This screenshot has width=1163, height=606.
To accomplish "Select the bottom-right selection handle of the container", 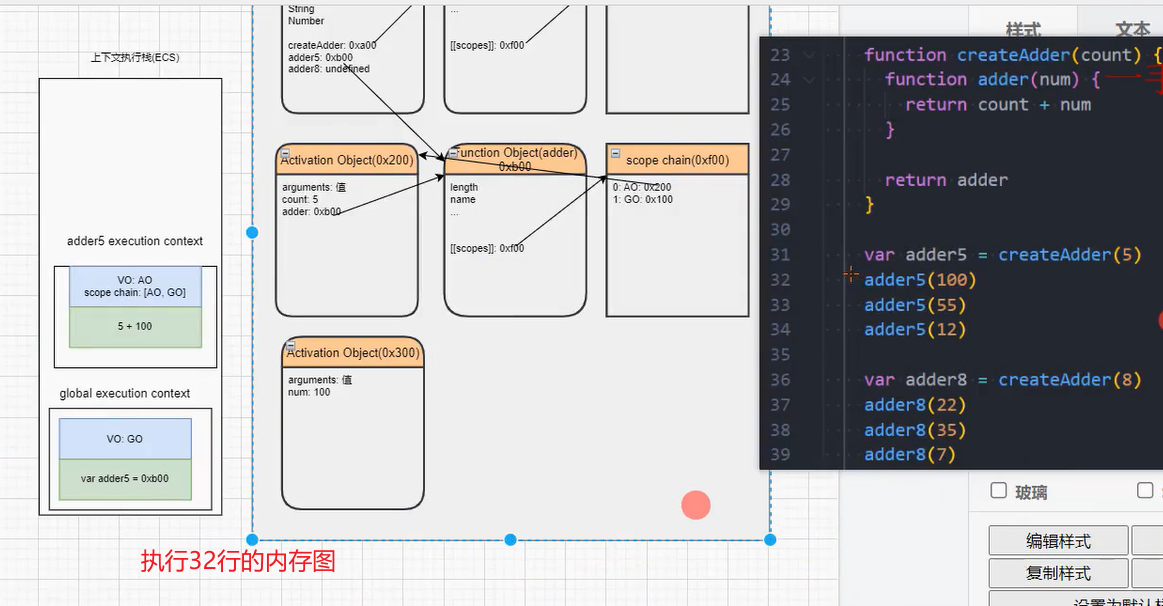I will point(770,540).
